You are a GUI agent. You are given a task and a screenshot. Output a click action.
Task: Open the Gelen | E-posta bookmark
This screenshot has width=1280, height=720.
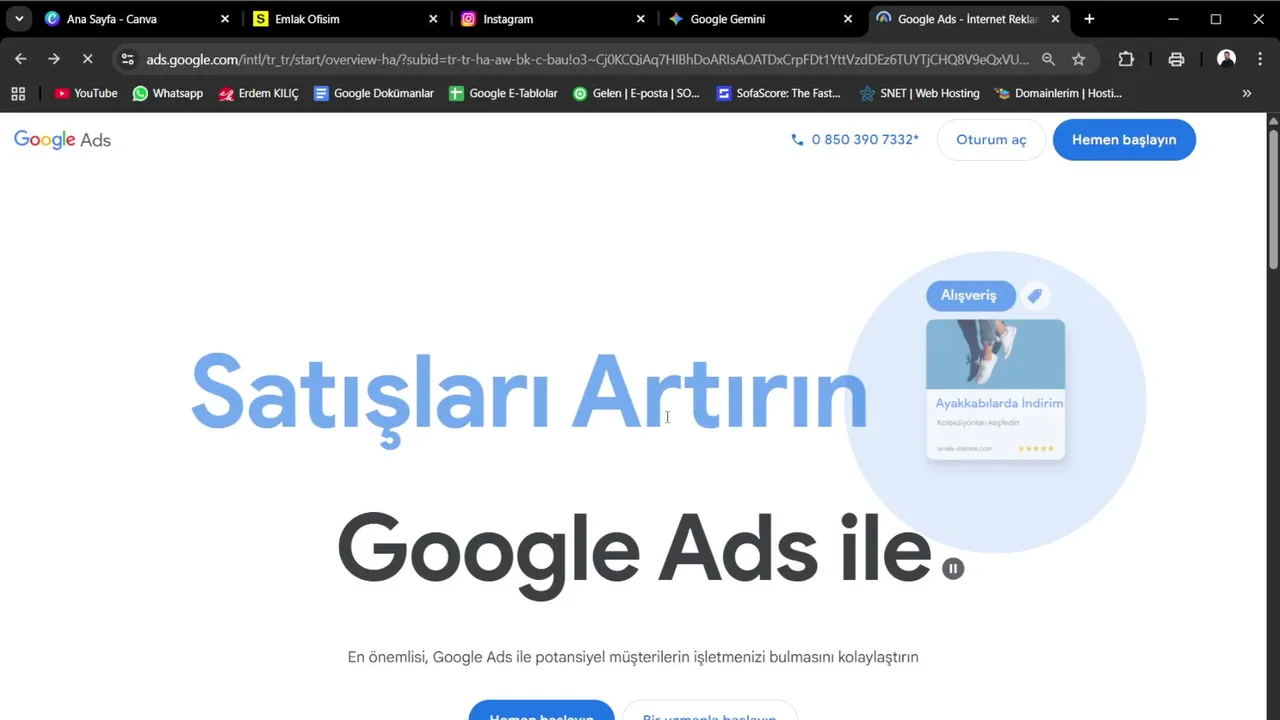point(636,93)
